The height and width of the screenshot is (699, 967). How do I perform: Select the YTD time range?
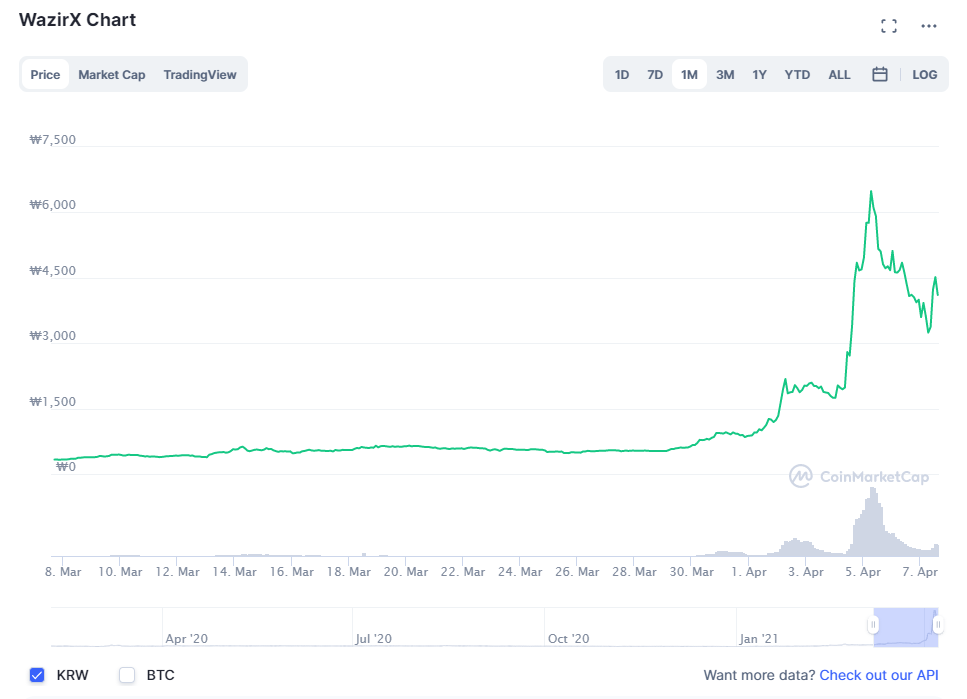797,75
